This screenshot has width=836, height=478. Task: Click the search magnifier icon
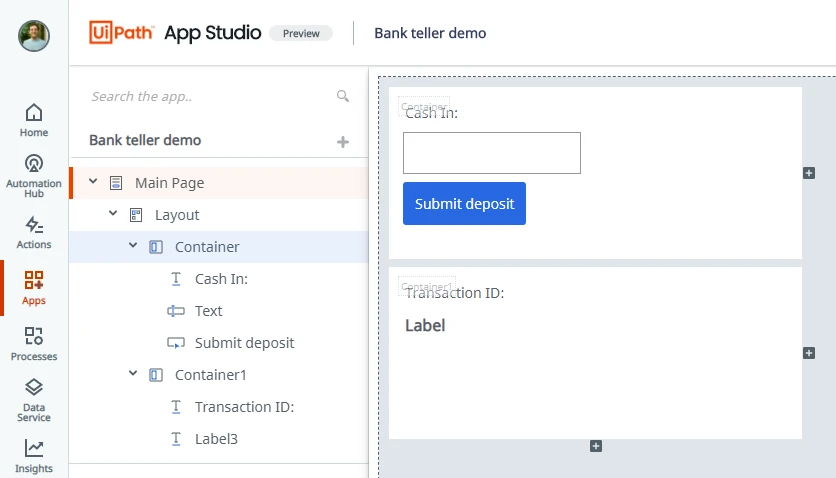coord(343,96)
